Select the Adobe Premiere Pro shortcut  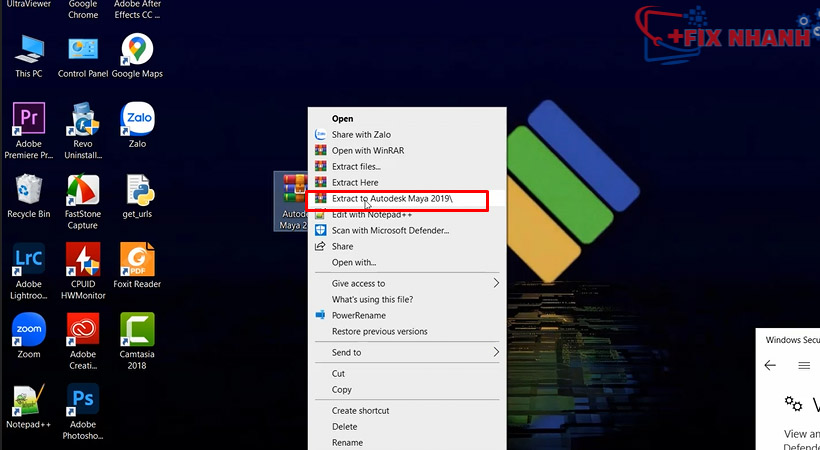[x=29, y=131]
